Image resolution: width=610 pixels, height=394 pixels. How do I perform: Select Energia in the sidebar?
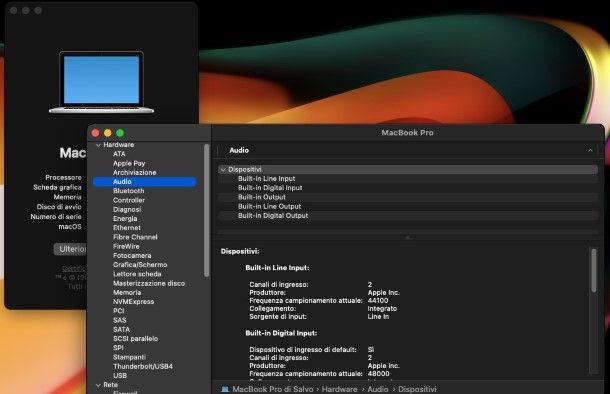[x=125, y=219]
